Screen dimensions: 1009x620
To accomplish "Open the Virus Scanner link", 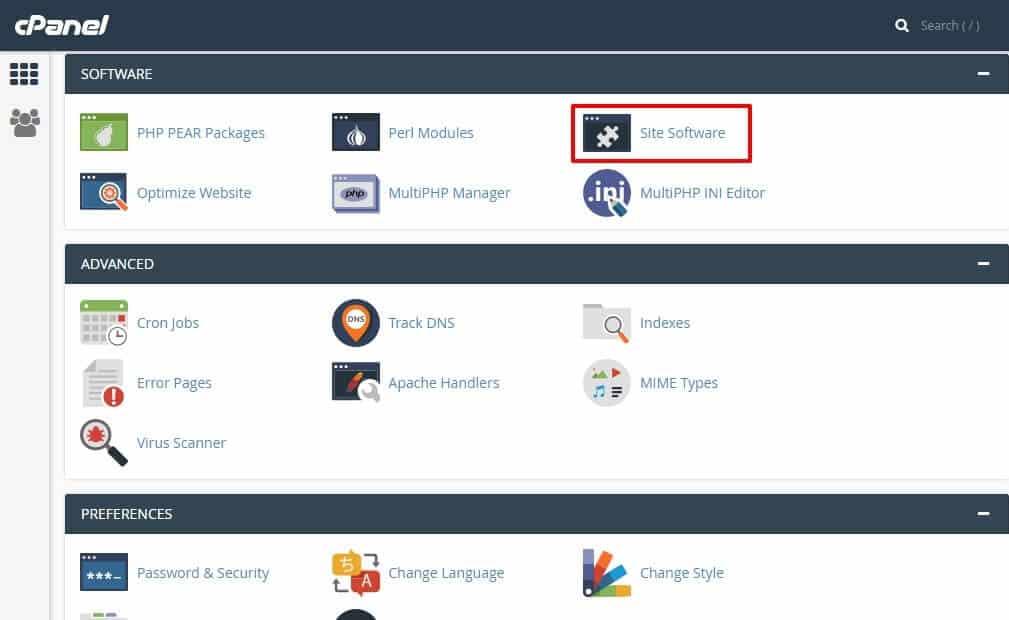I will click(x=181, y=443).
